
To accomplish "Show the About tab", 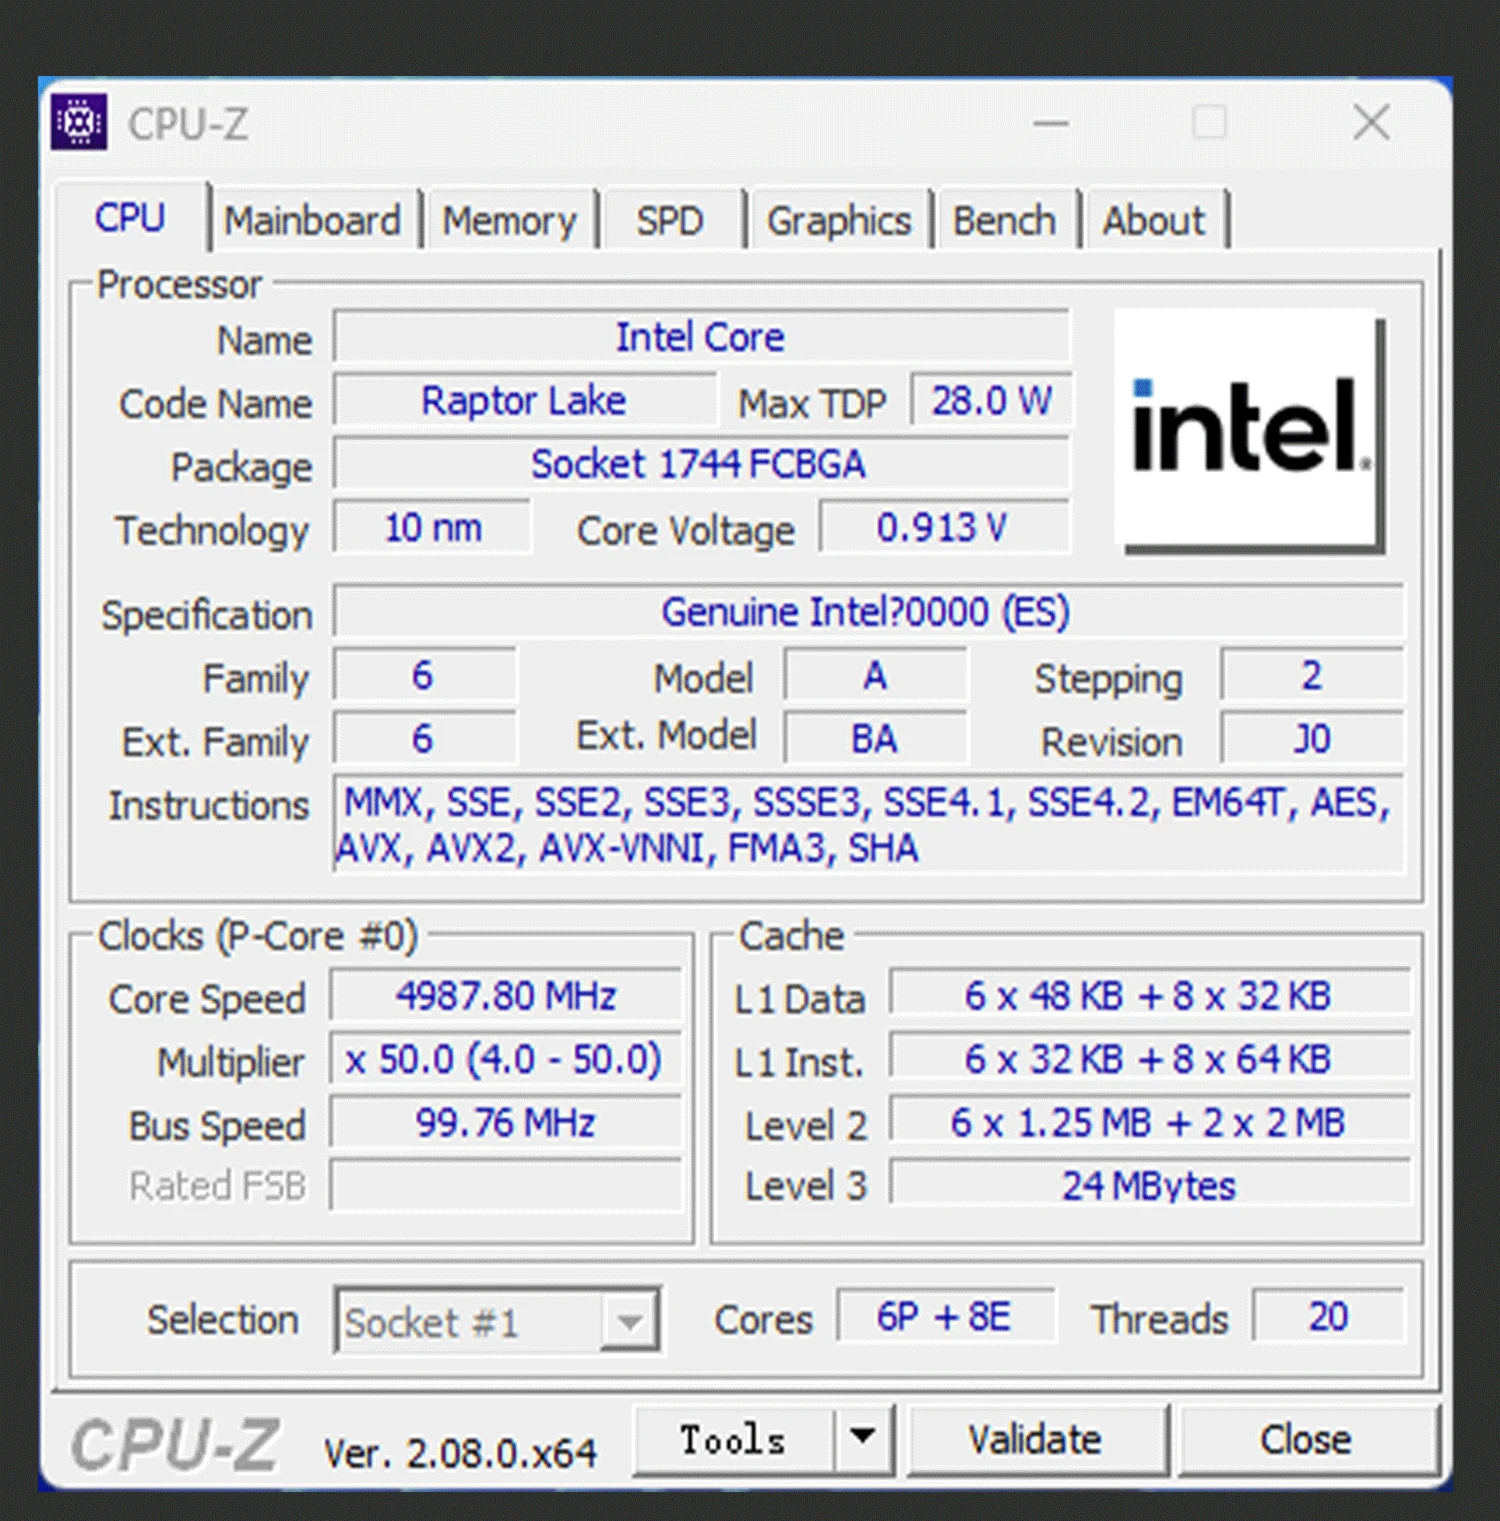I will tap(1154, 220).
